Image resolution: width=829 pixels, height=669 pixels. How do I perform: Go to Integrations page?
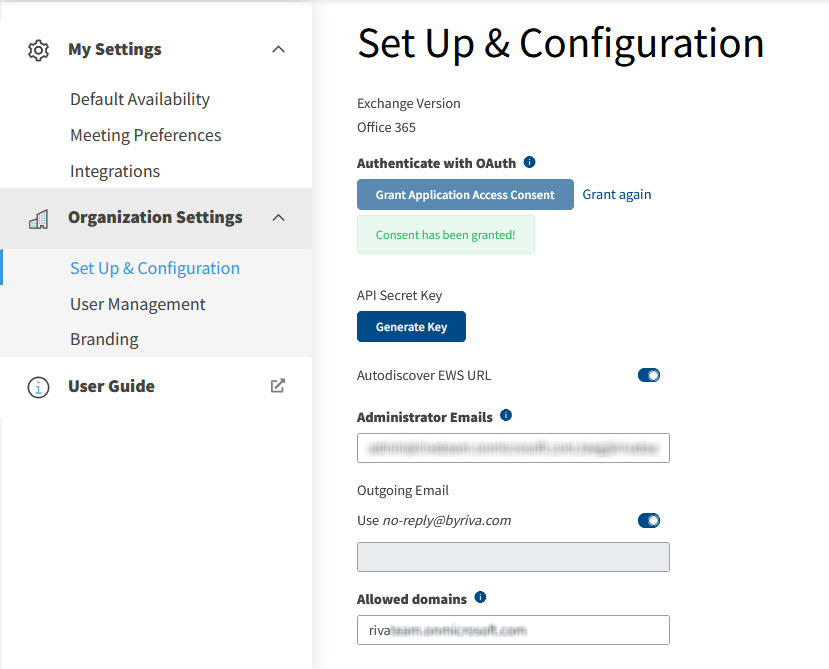[x=115, y=171]
